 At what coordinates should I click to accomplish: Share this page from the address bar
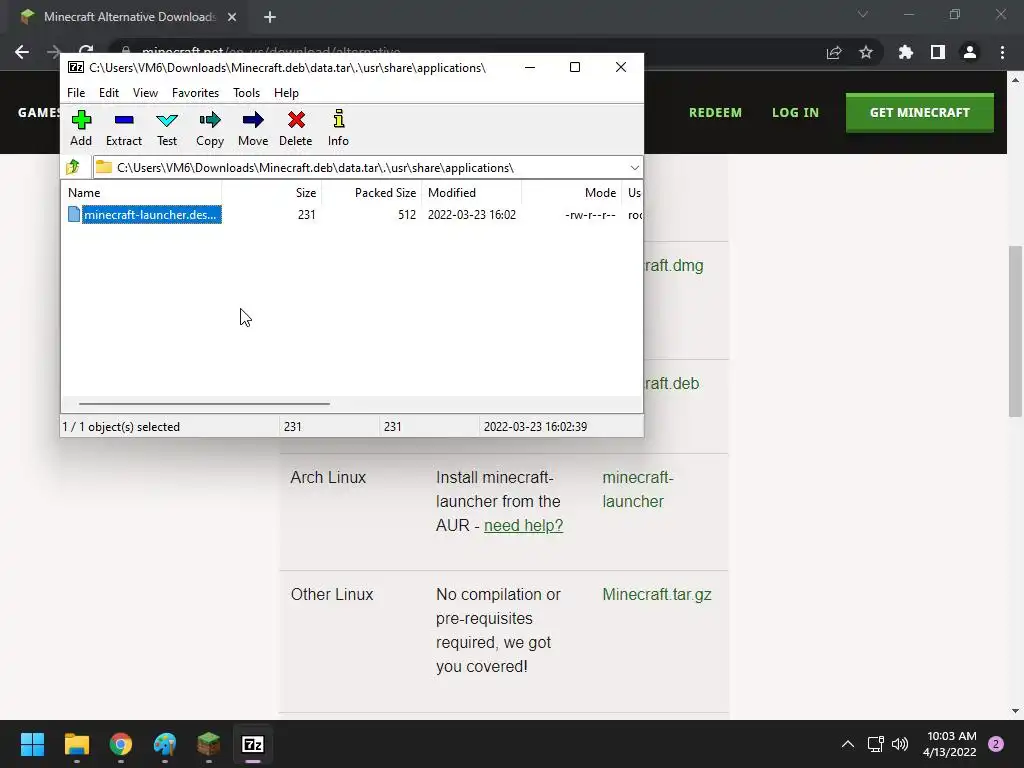pyautogui.click(x=834, y=52)
